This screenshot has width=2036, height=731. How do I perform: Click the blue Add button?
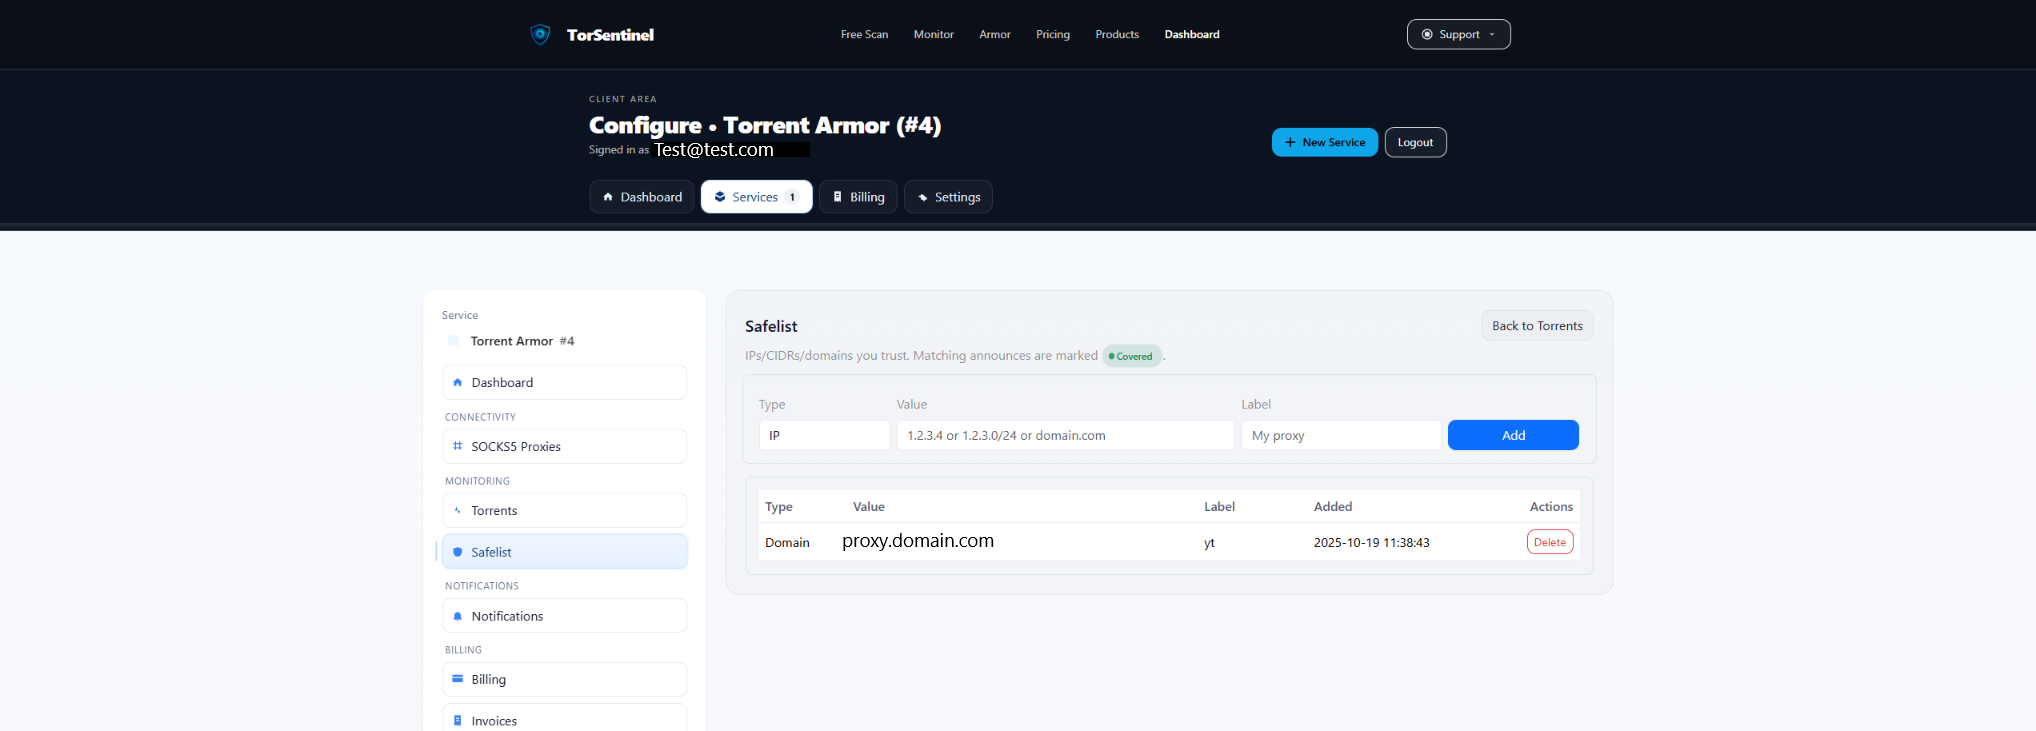[1513, 435]
